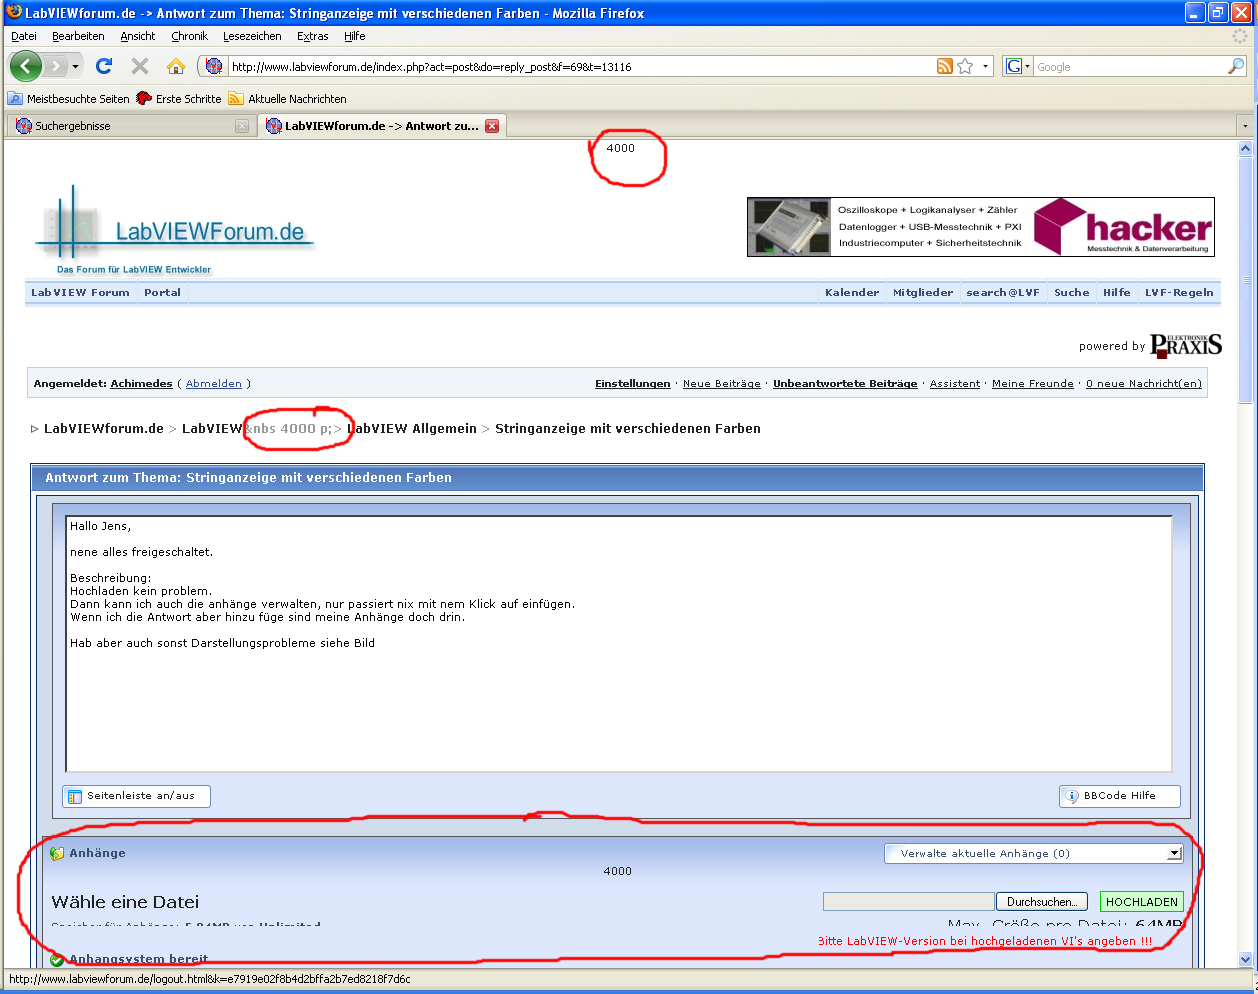
Task: Open the Ansicht menu
Action: click(138, 36)
